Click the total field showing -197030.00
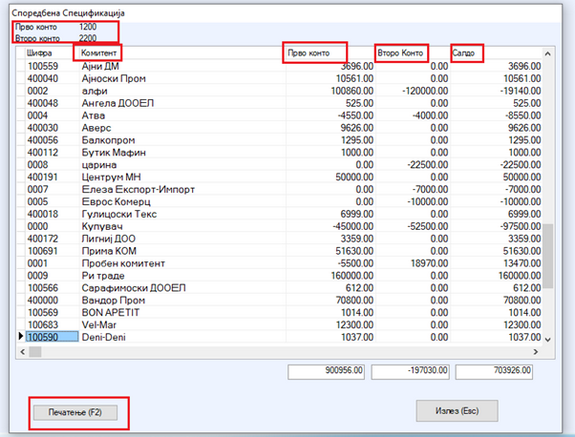 [410, 372]
